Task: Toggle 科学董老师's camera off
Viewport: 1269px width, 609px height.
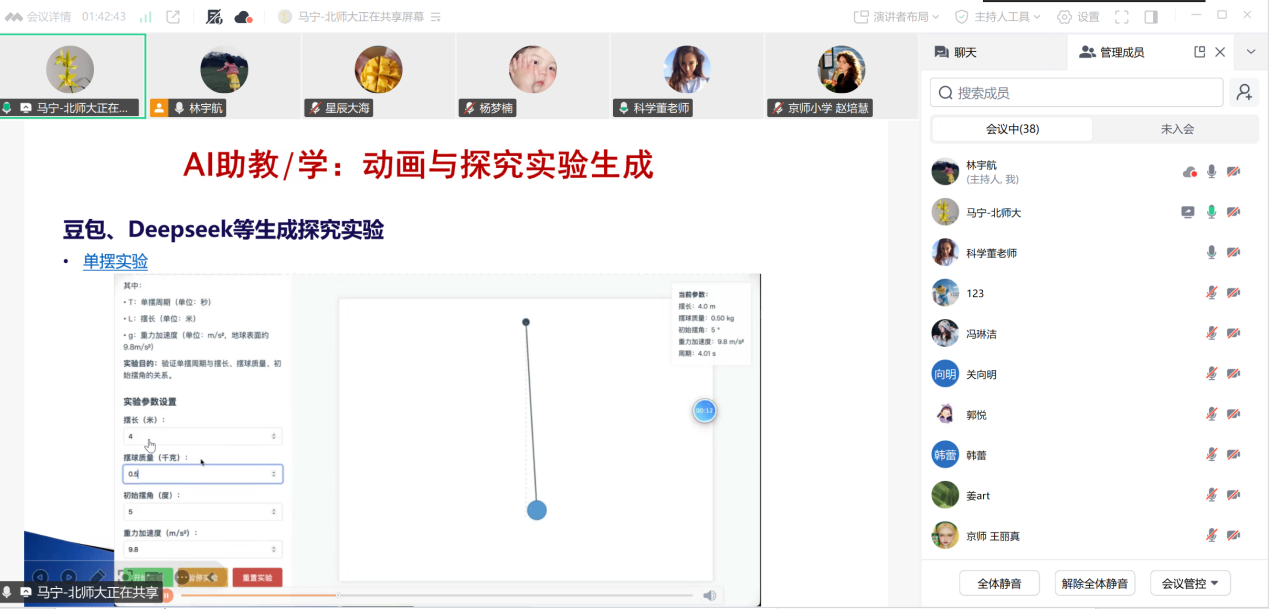Action: tap(1233, 251)
